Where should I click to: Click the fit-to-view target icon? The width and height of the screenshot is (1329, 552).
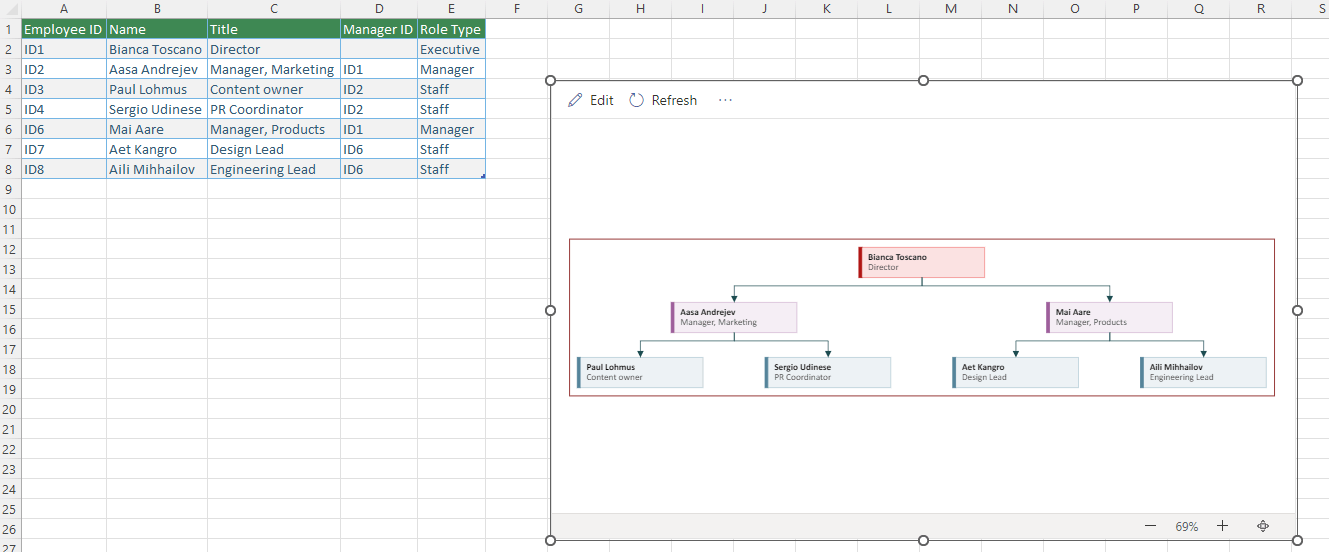click(1263, 526)
